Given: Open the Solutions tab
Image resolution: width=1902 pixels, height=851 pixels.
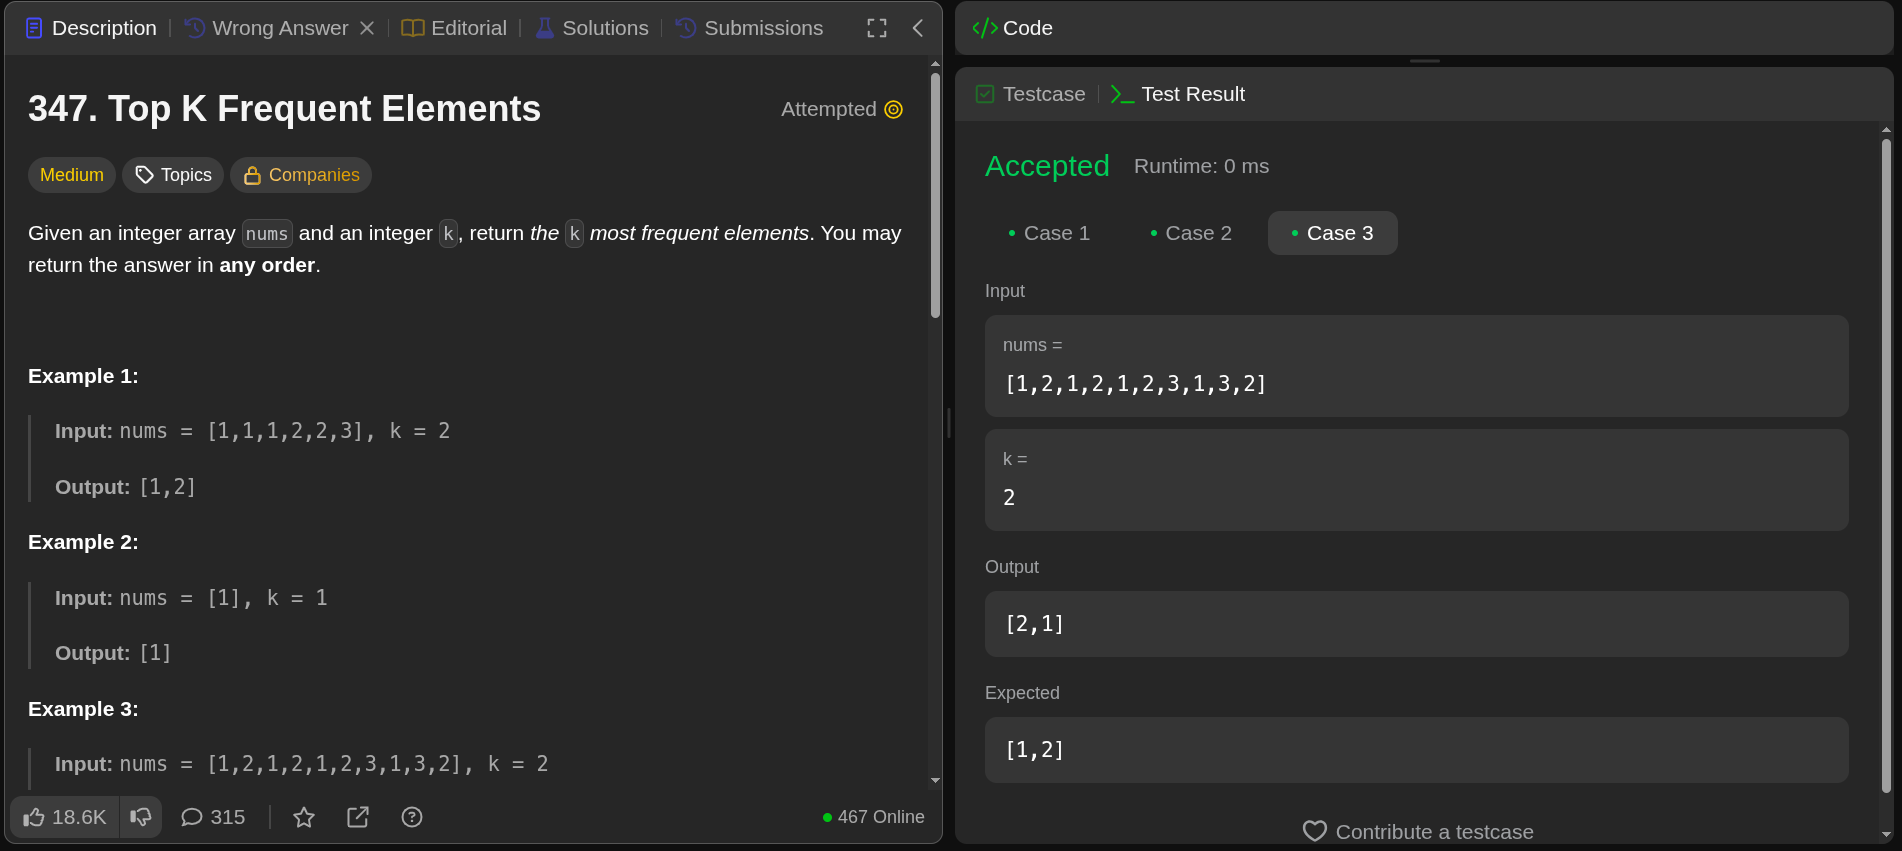Looking at the screenshot, I should tap(592, 28).
